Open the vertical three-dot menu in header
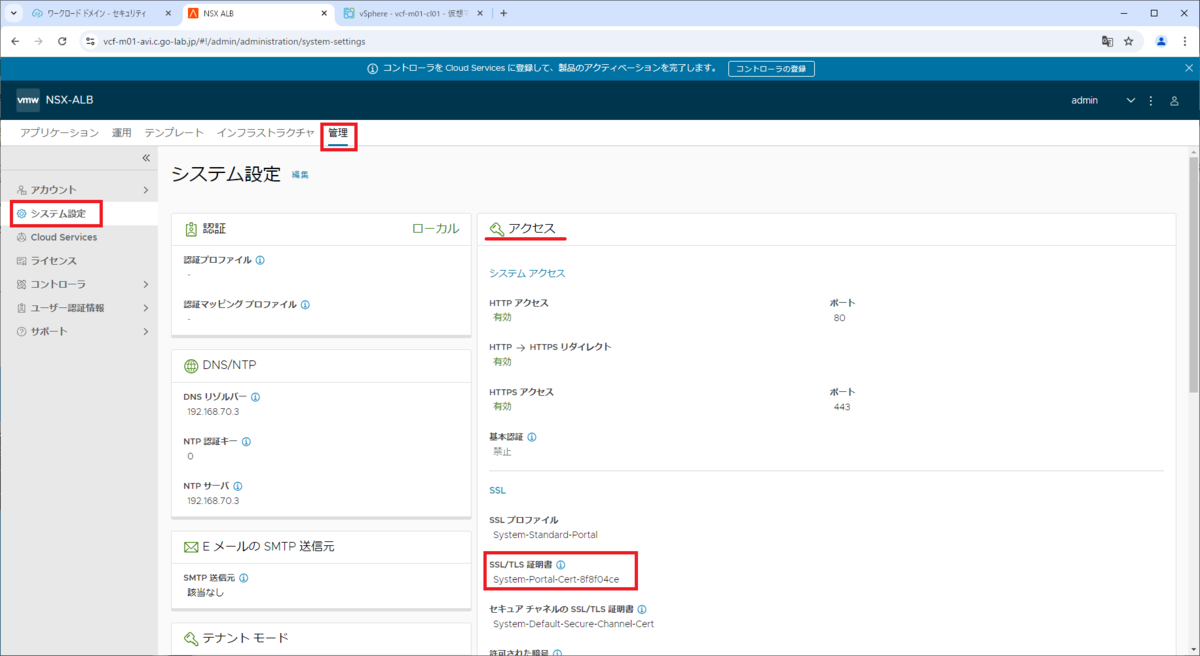 (1151, 101)
